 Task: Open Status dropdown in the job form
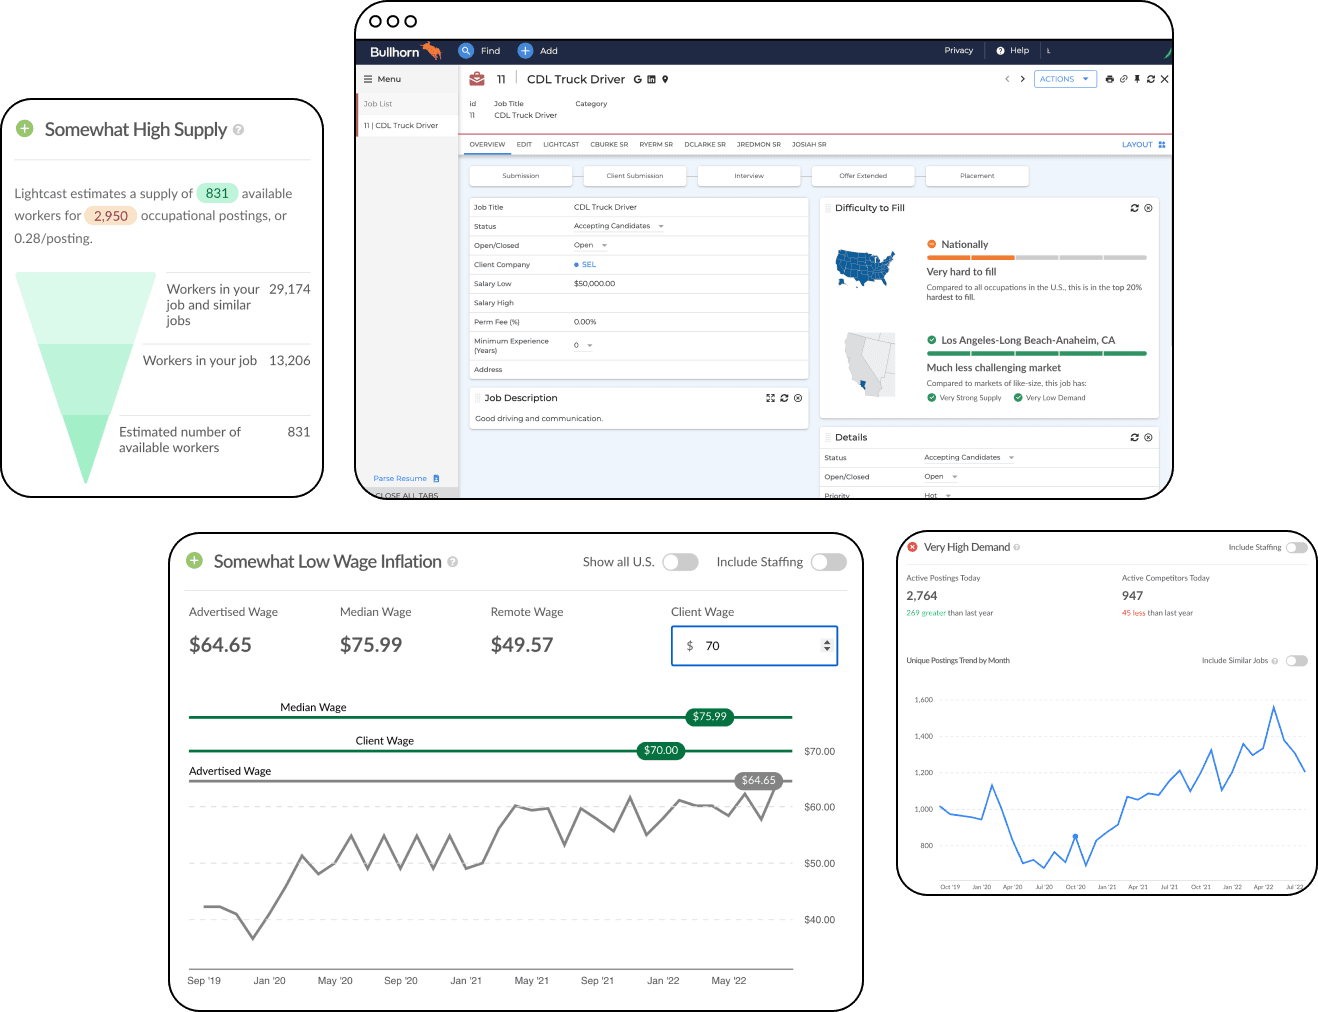coord(619,226)
